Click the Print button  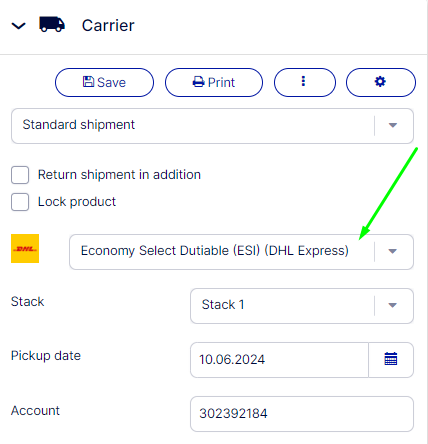(x=214, y=82)
